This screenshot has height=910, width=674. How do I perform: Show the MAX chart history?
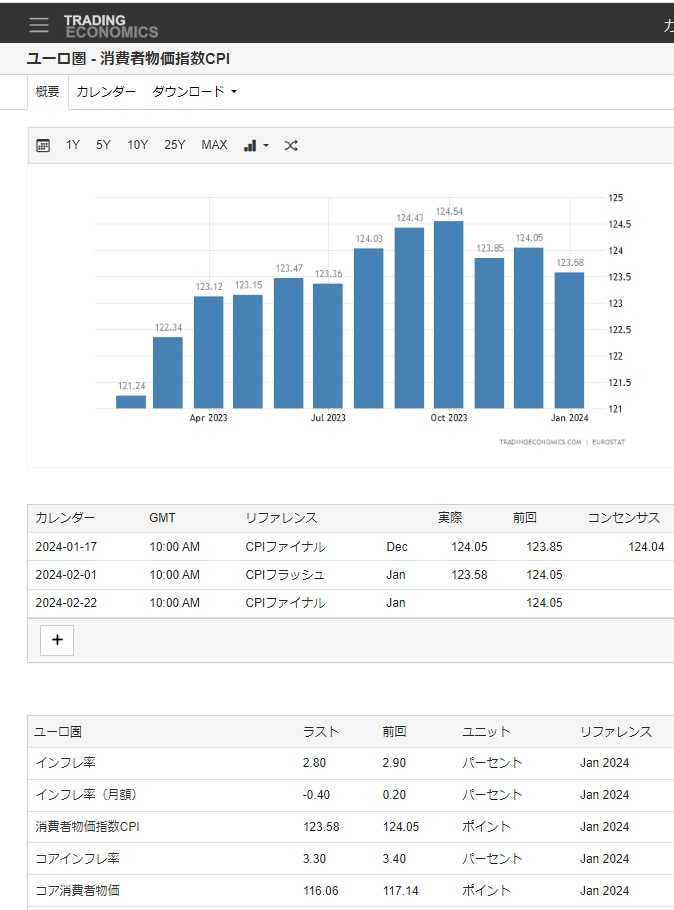click(x=214, y=146)
